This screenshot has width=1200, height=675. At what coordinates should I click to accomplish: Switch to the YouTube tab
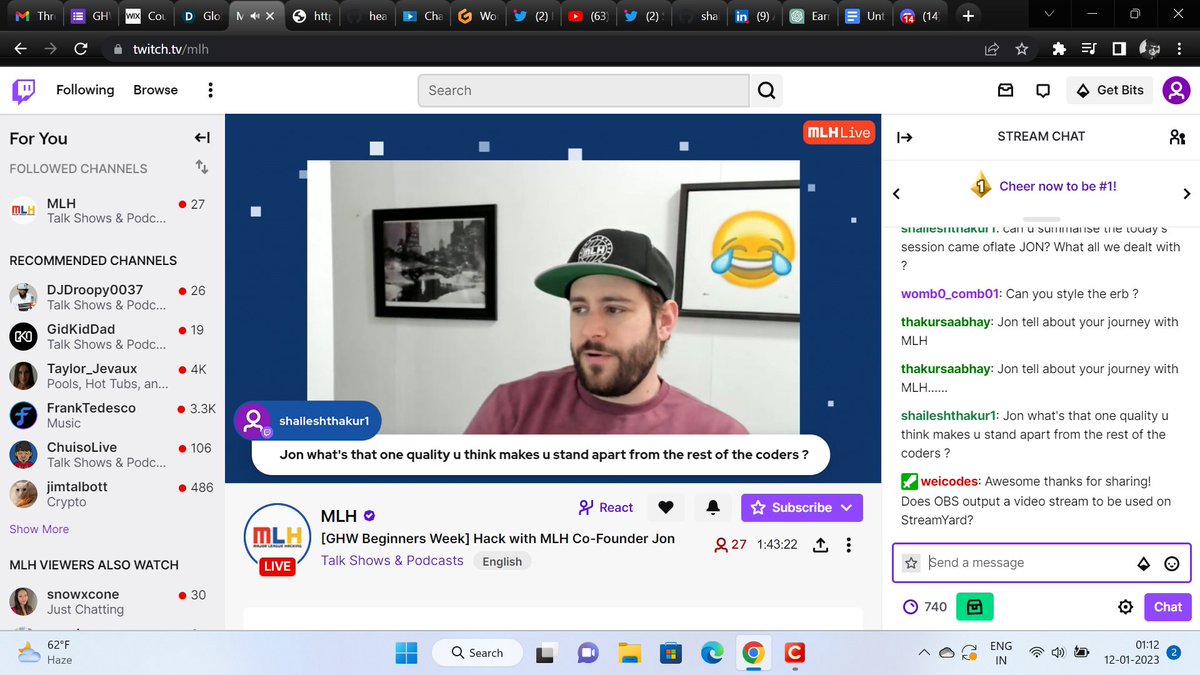587,16
